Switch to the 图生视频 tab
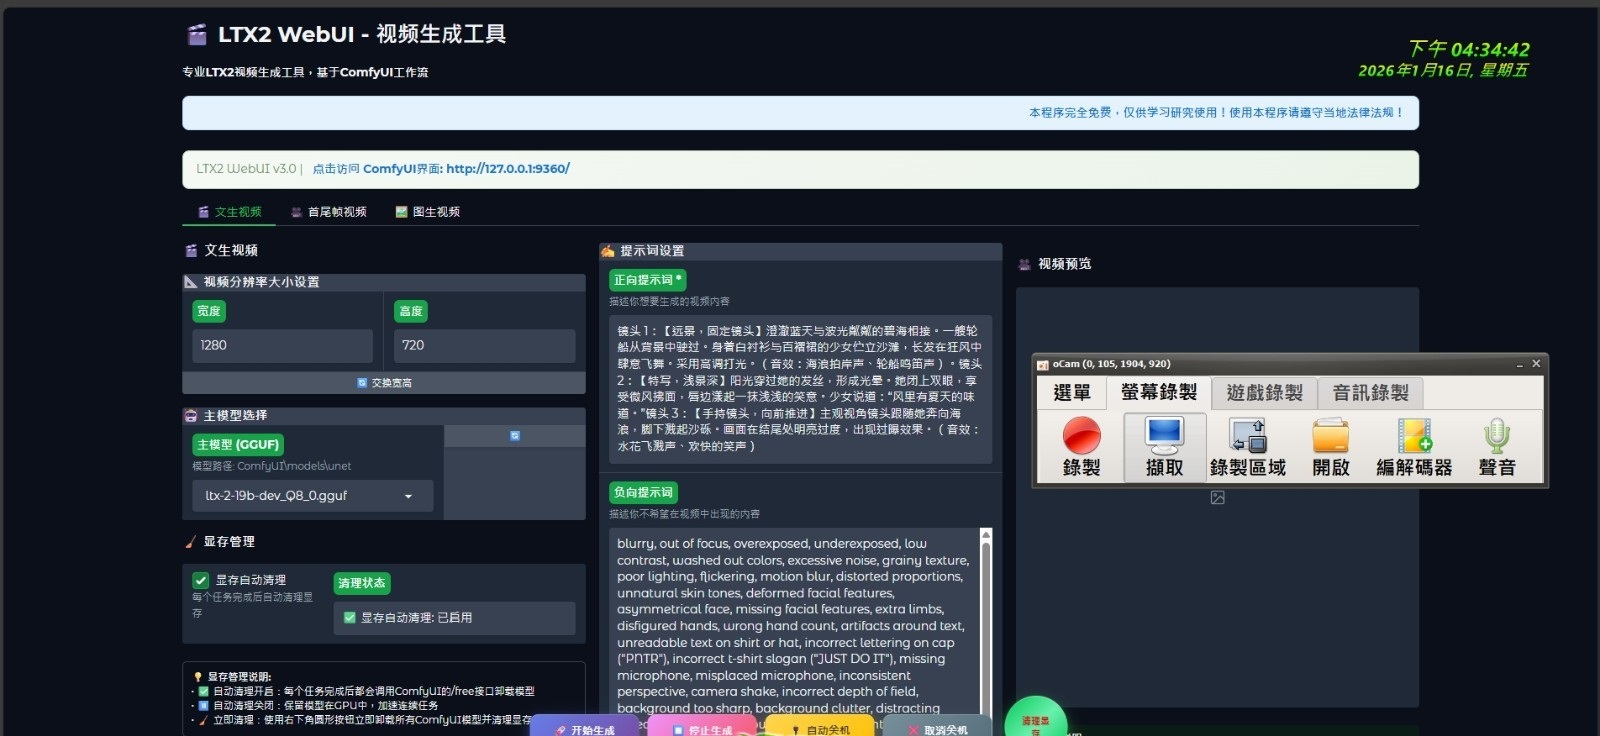This screenshot has width=1600, height=736. pos(428,212)
